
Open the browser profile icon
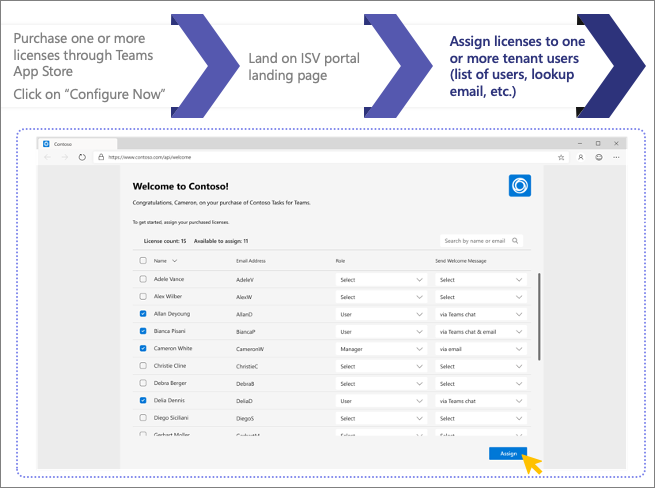click(581, 157)
